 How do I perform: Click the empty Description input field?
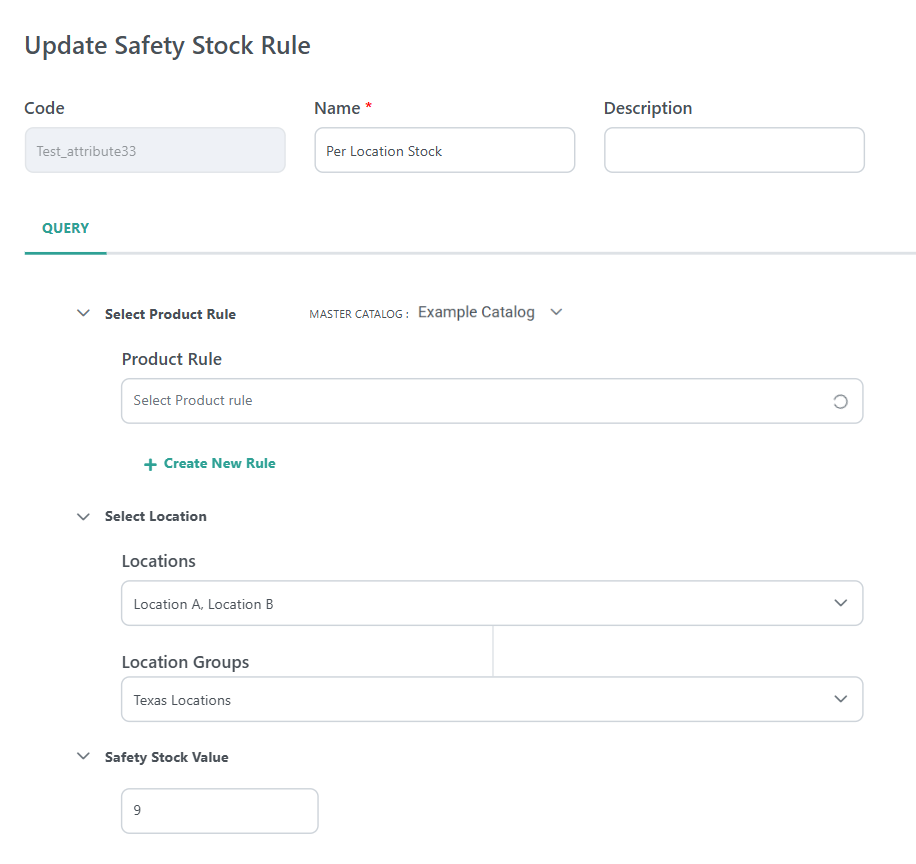733,150
